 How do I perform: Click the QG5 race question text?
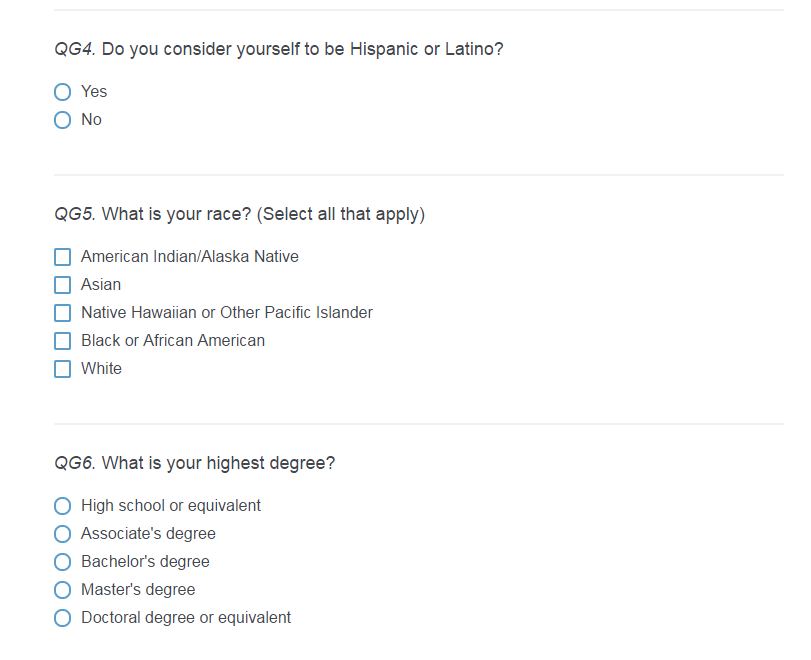pos(240,215)
